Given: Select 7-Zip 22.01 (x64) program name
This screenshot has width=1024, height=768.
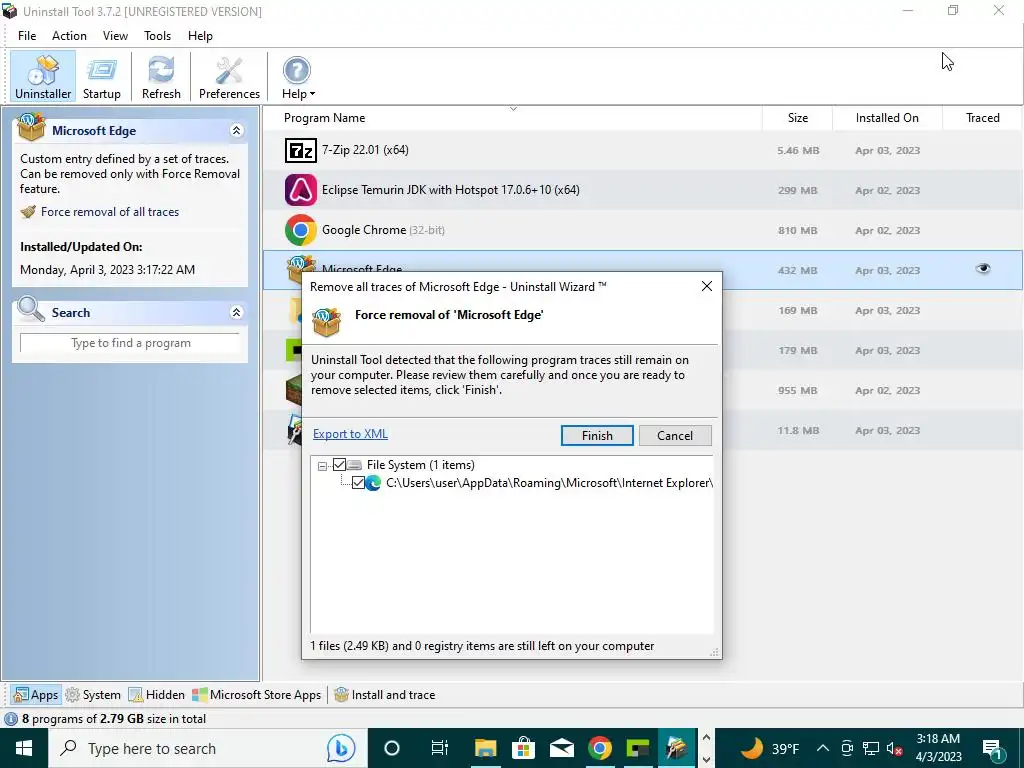Looking at the screenshot, I should click(365, 150).
